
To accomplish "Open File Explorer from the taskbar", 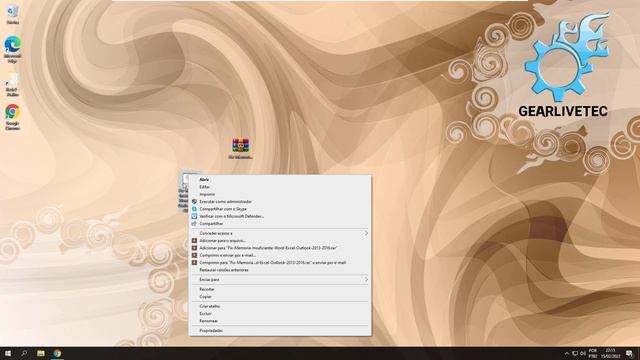I will click(x=41, y=353).
